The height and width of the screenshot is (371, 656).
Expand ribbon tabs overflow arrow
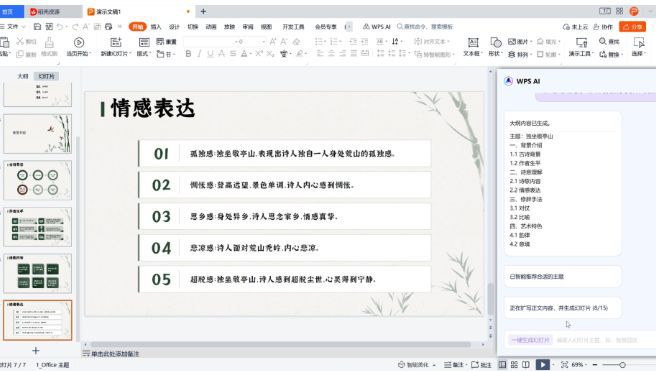point(348,27)
